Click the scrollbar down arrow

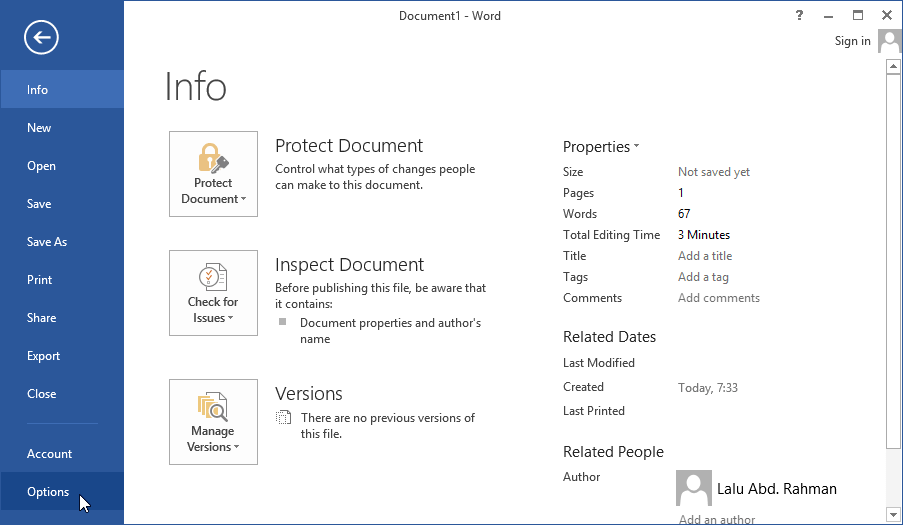pos(893,515)
